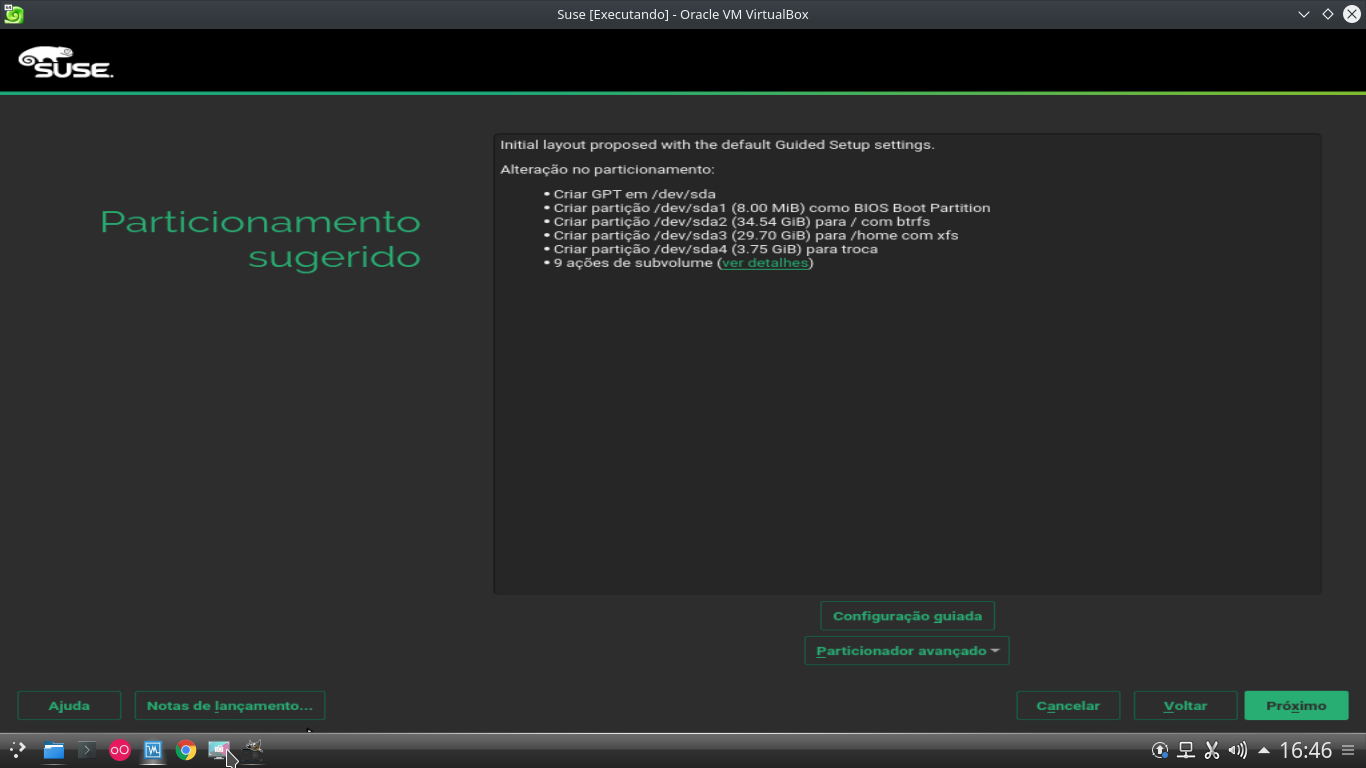Open the Konsole terminal taskbar icon

87,750
